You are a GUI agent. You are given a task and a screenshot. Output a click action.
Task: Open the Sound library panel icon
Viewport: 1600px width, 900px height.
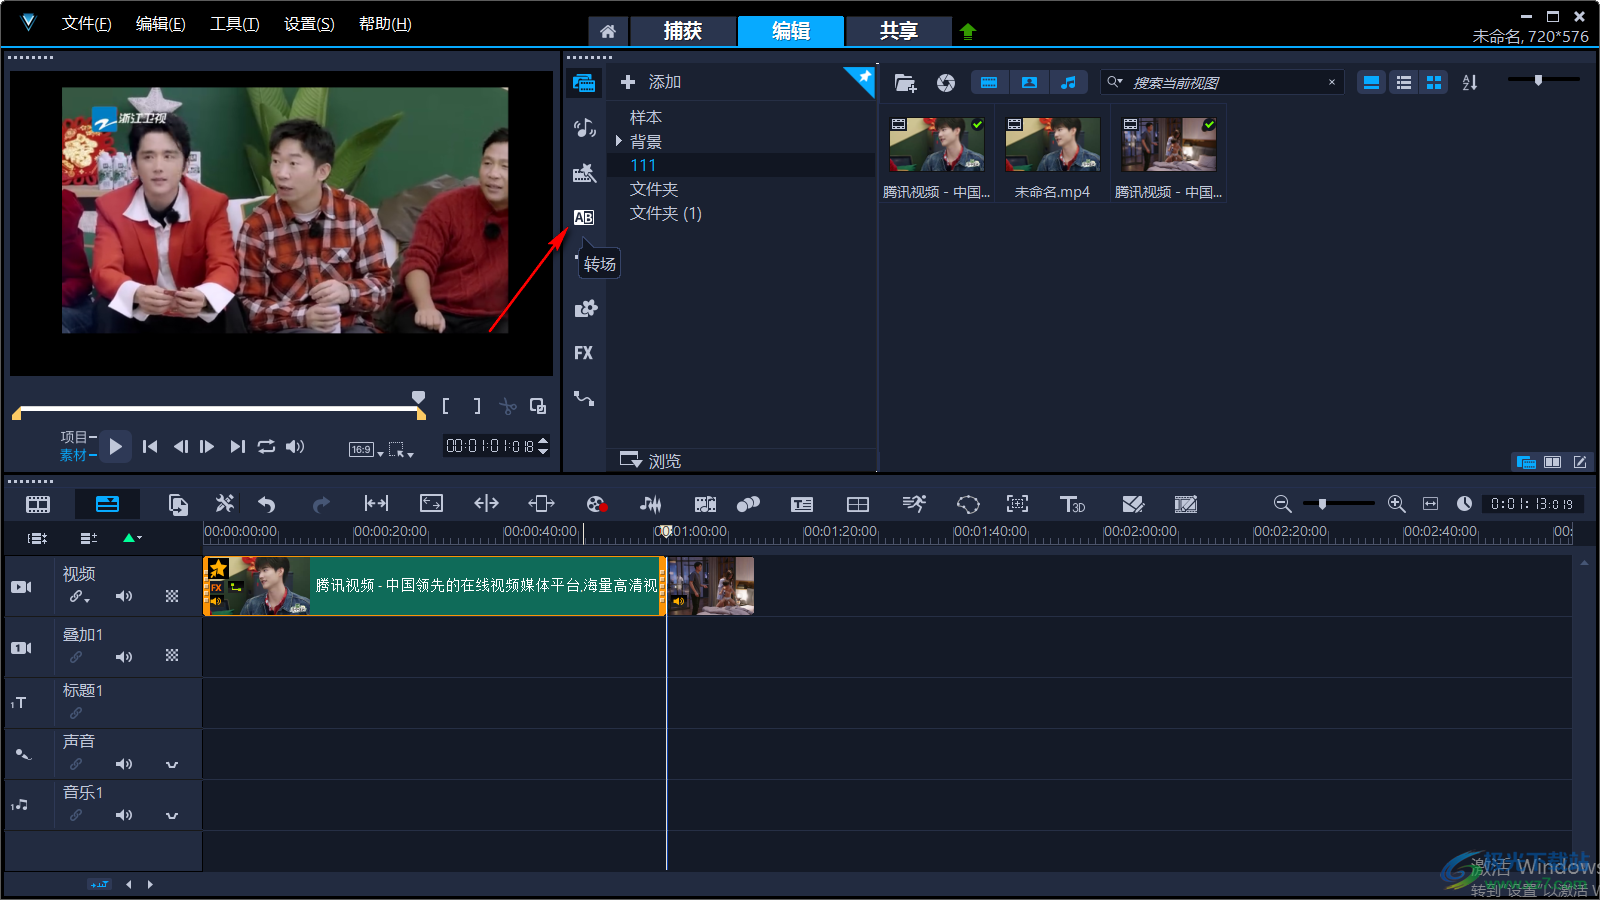(x=584, y=127)
